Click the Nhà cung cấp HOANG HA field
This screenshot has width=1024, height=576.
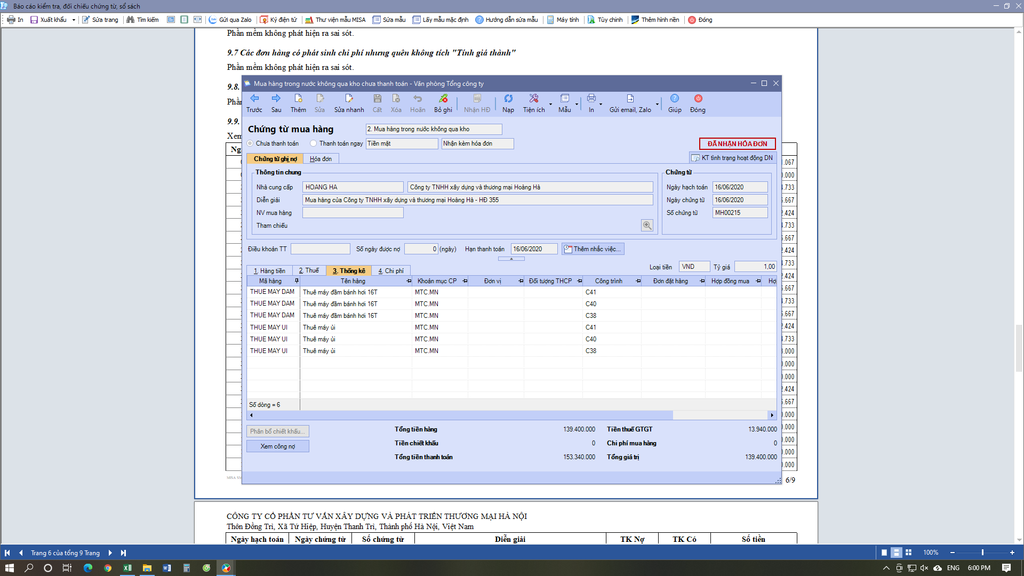(x=353, y=187)
